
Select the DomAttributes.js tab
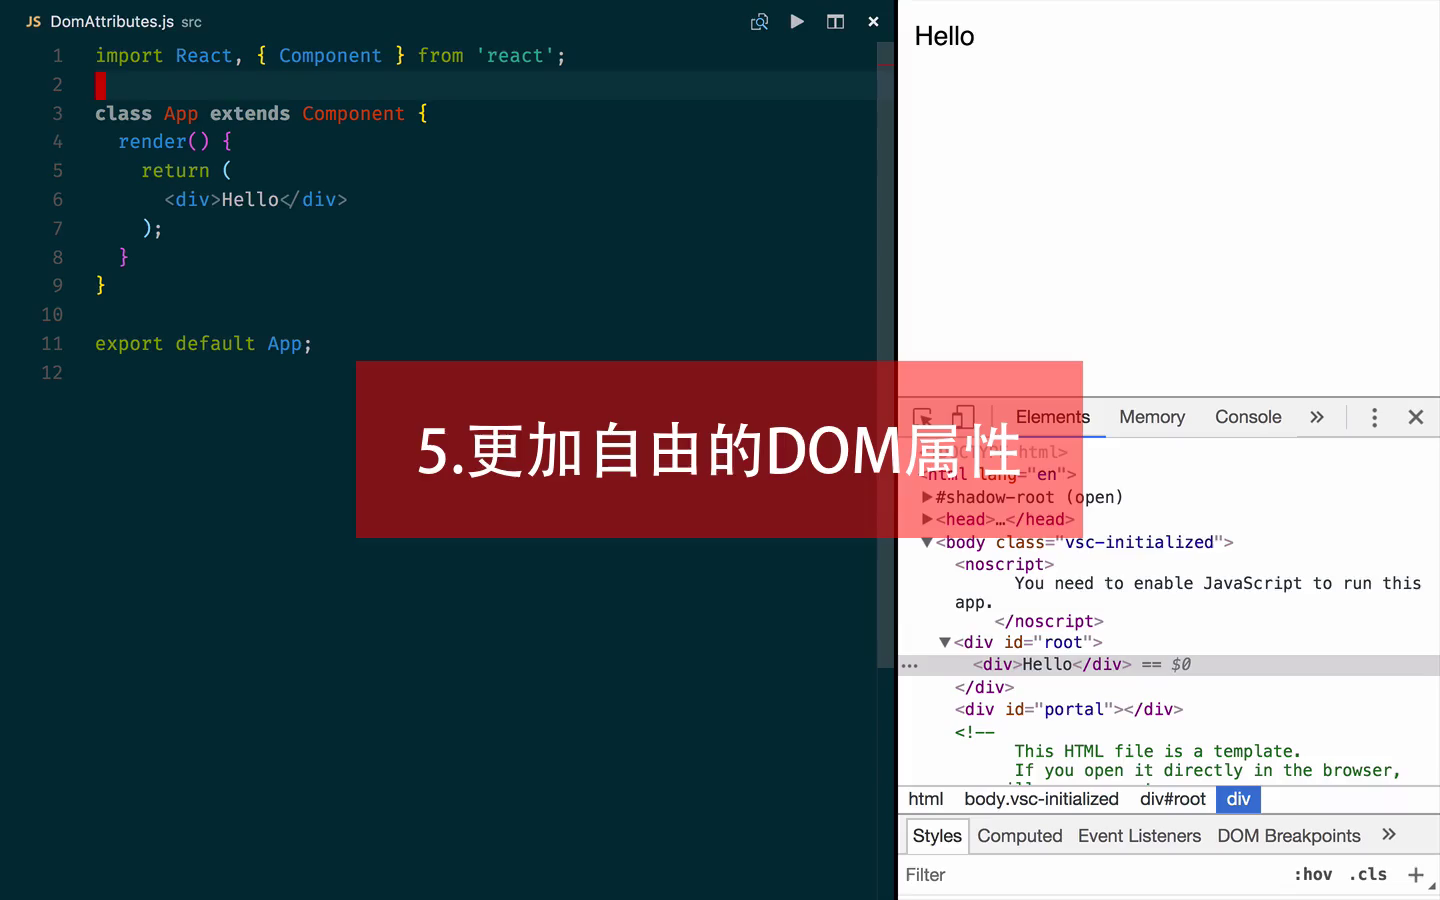coord(113,21)
